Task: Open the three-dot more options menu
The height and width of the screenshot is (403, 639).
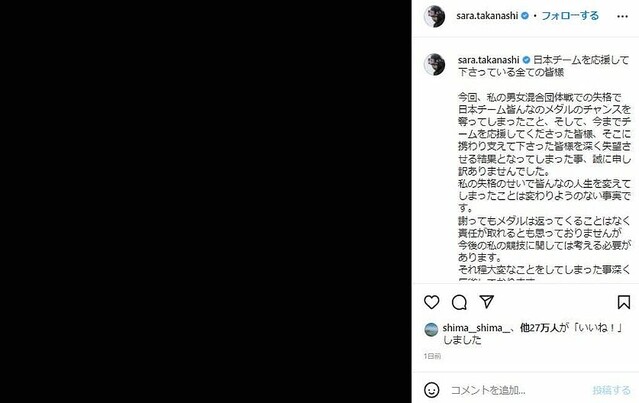Action: point(622,16)
